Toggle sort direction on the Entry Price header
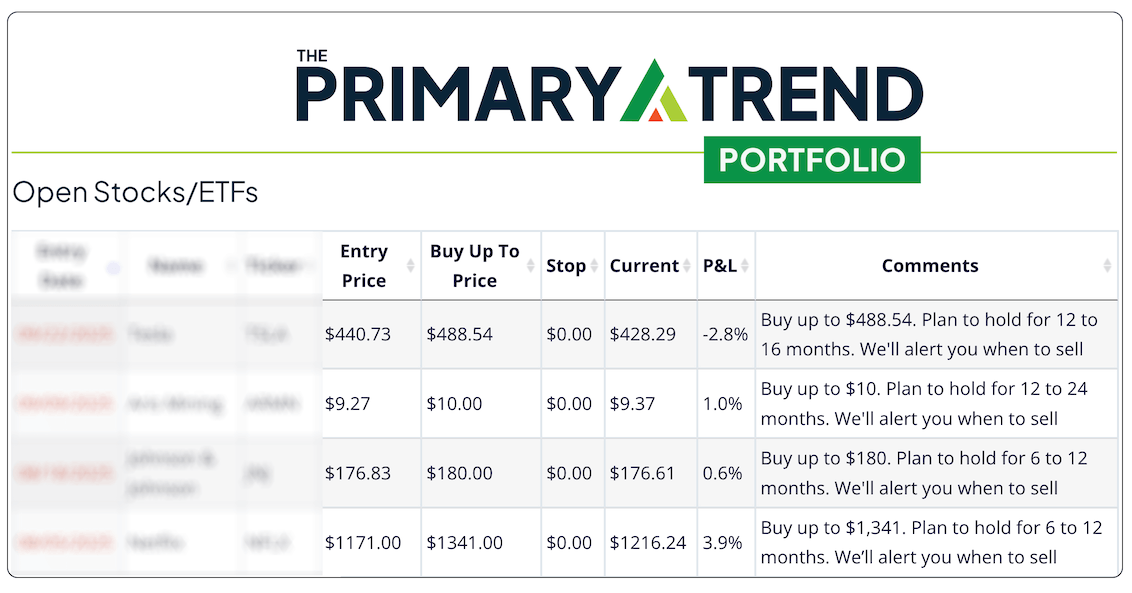The width and height of the screenshot is (1132, 593). click(409, 266)
